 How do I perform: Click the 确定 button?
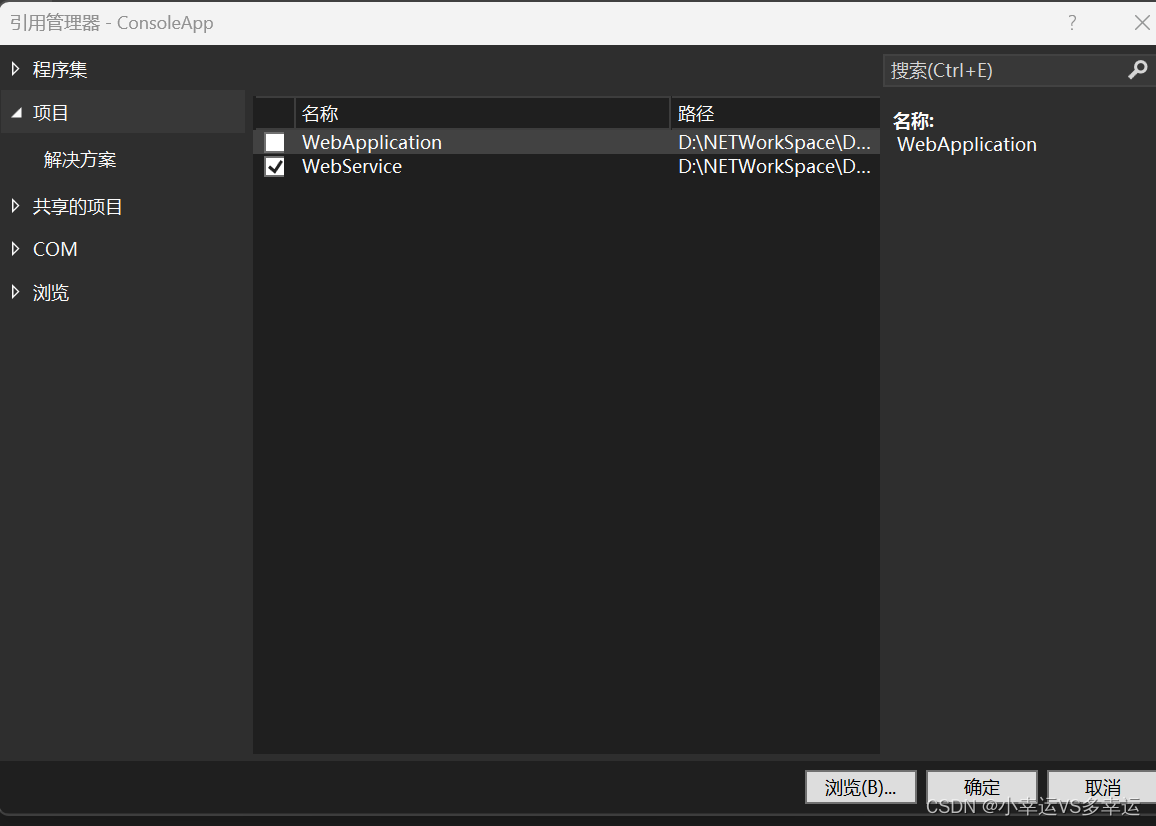pos(982,787)
